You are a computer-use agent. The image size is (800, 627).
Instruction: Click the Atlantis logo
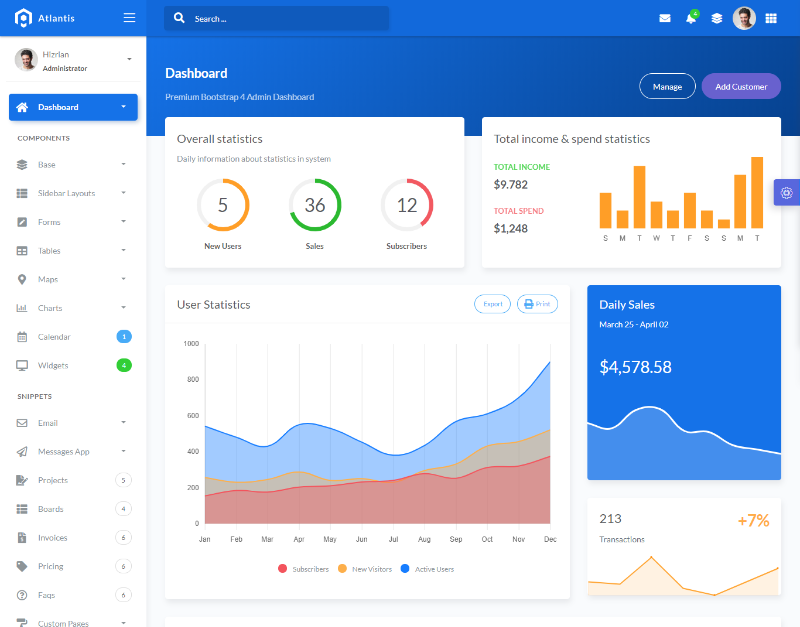coord(45,18)
